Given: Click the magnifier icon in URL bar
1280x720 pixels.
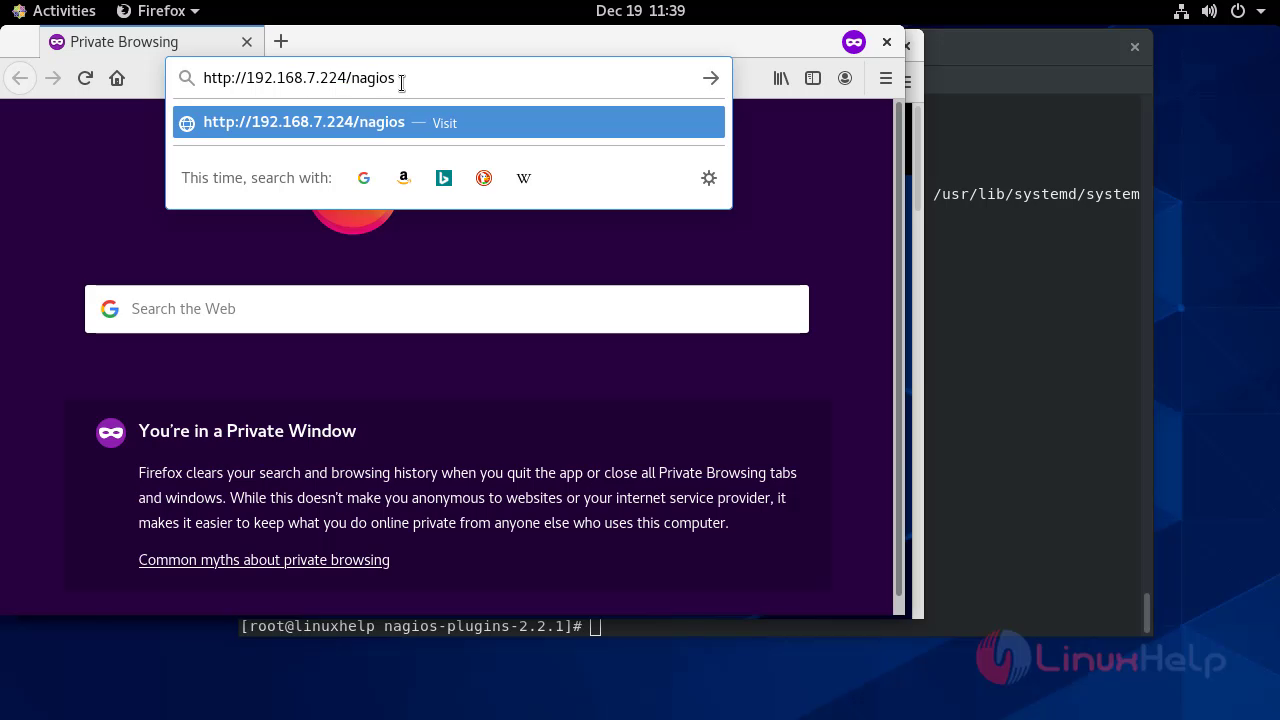Looking at the screenshot, I should click(186, 78).
